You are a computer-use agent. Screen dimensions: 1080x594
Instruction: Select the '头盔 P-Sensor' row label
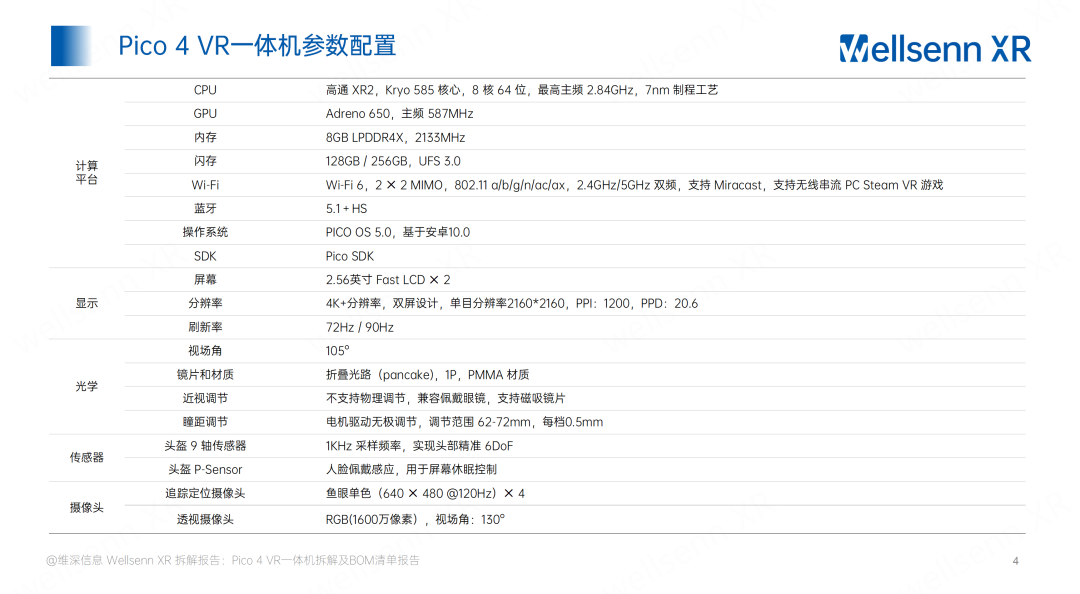(205, 470)
